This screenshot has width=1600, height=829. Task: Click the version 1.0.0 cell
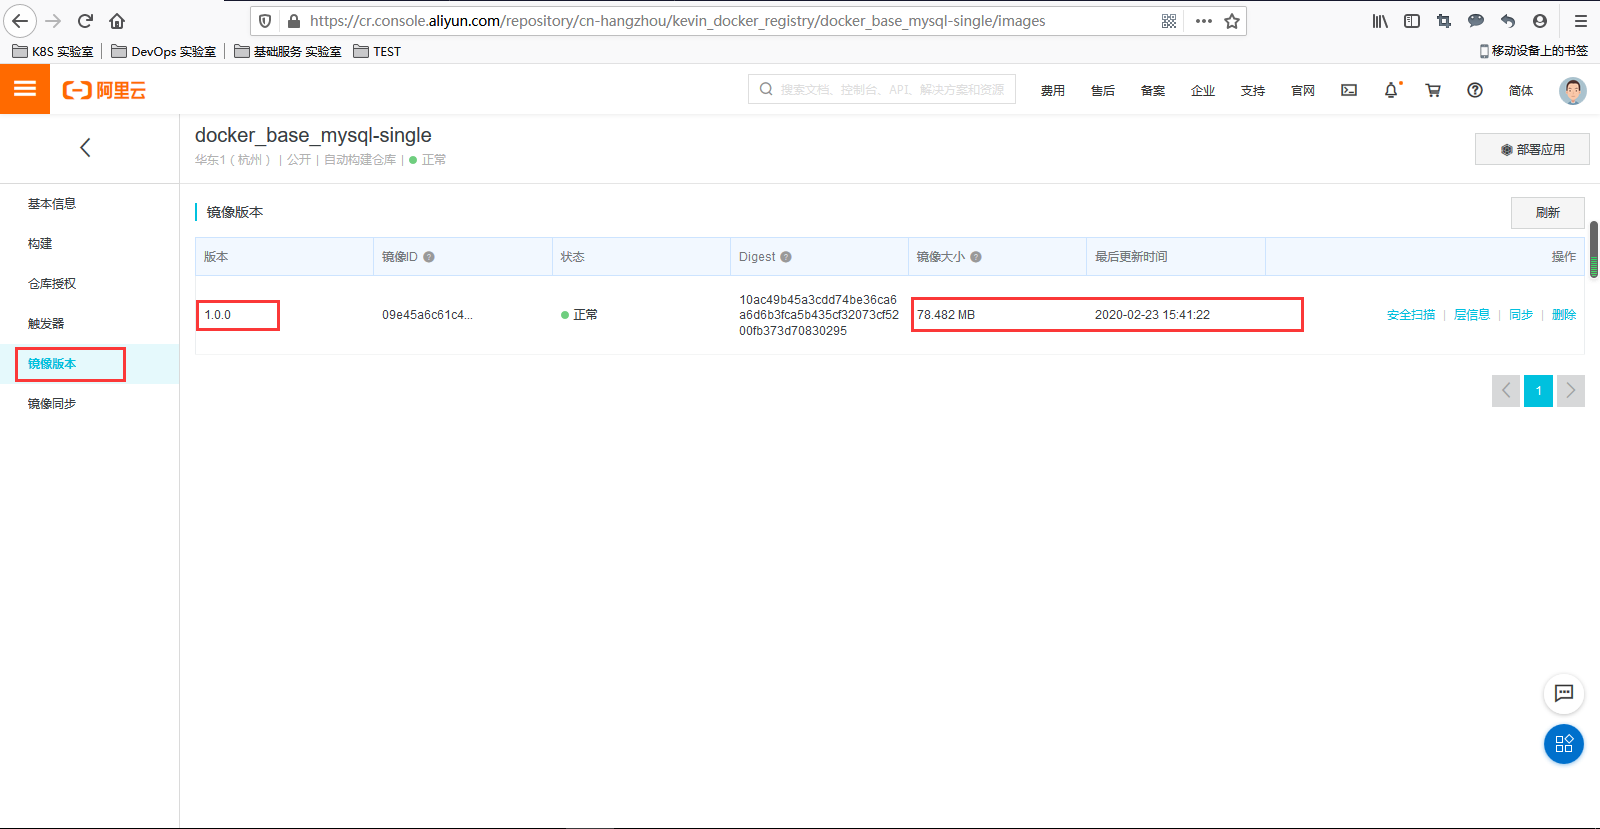[218, 315]
